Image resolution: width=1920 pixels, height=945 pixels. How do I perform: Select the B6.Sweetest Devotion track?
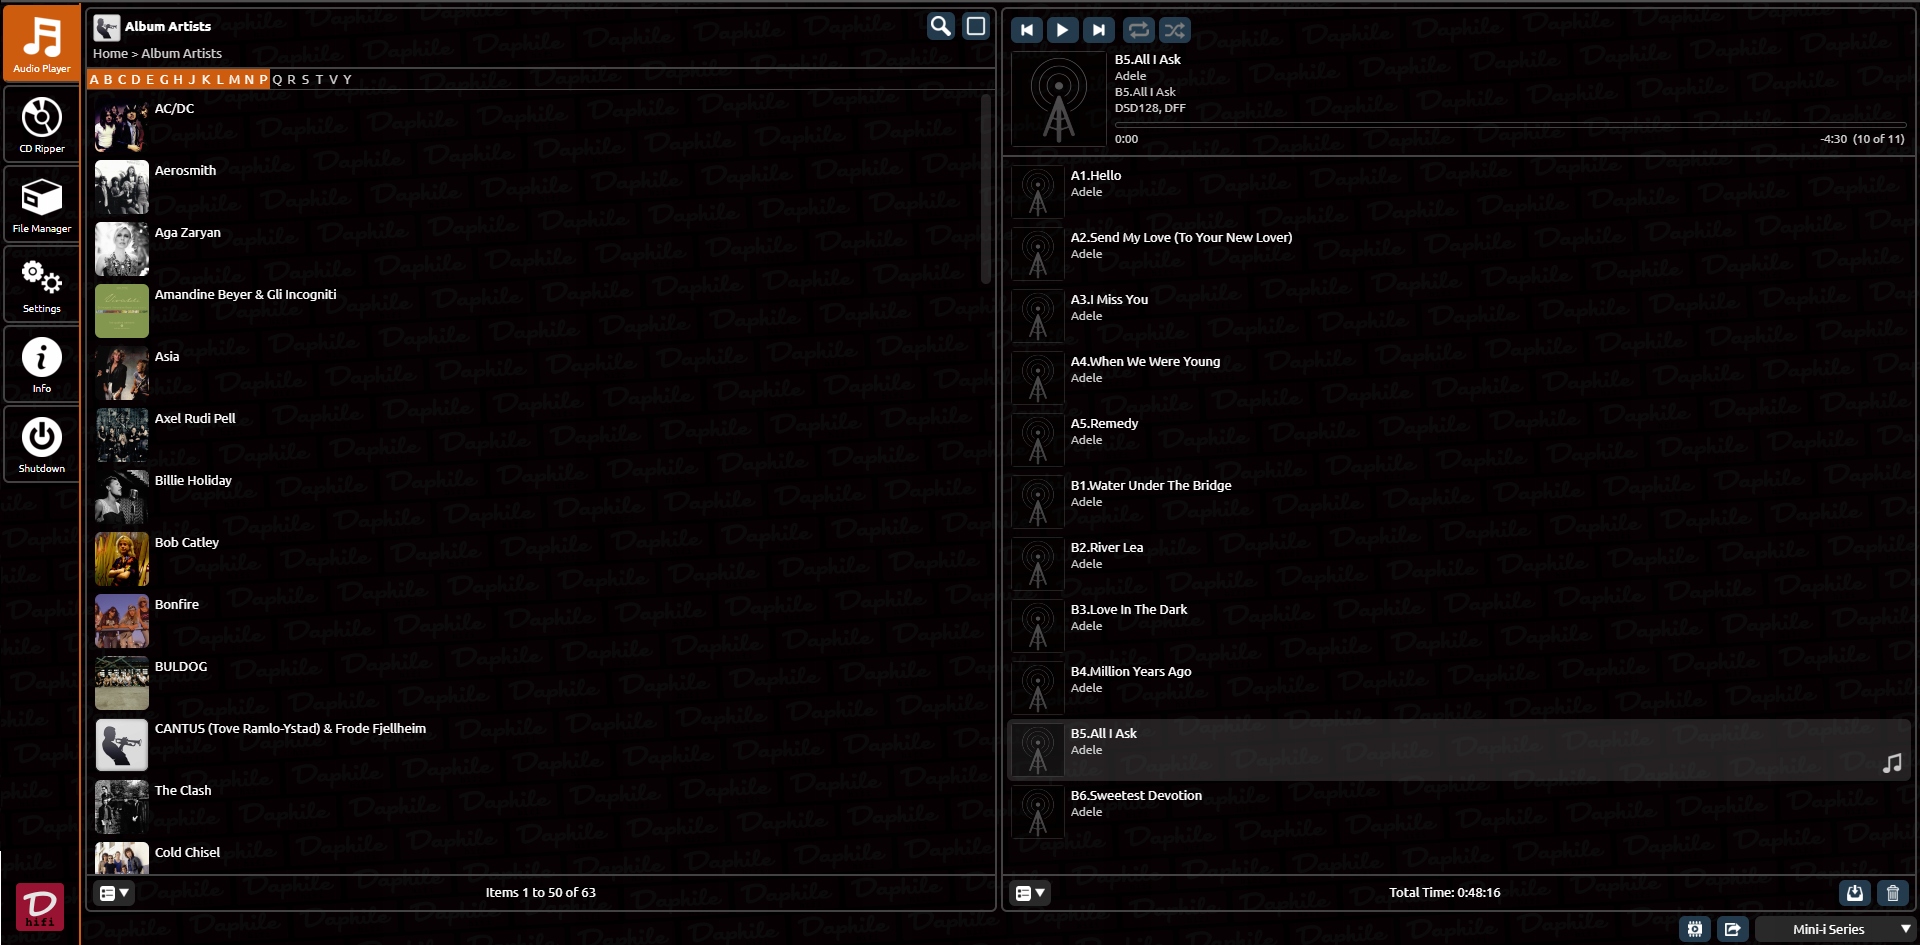pyautogui.click(x=1459, y=812)
